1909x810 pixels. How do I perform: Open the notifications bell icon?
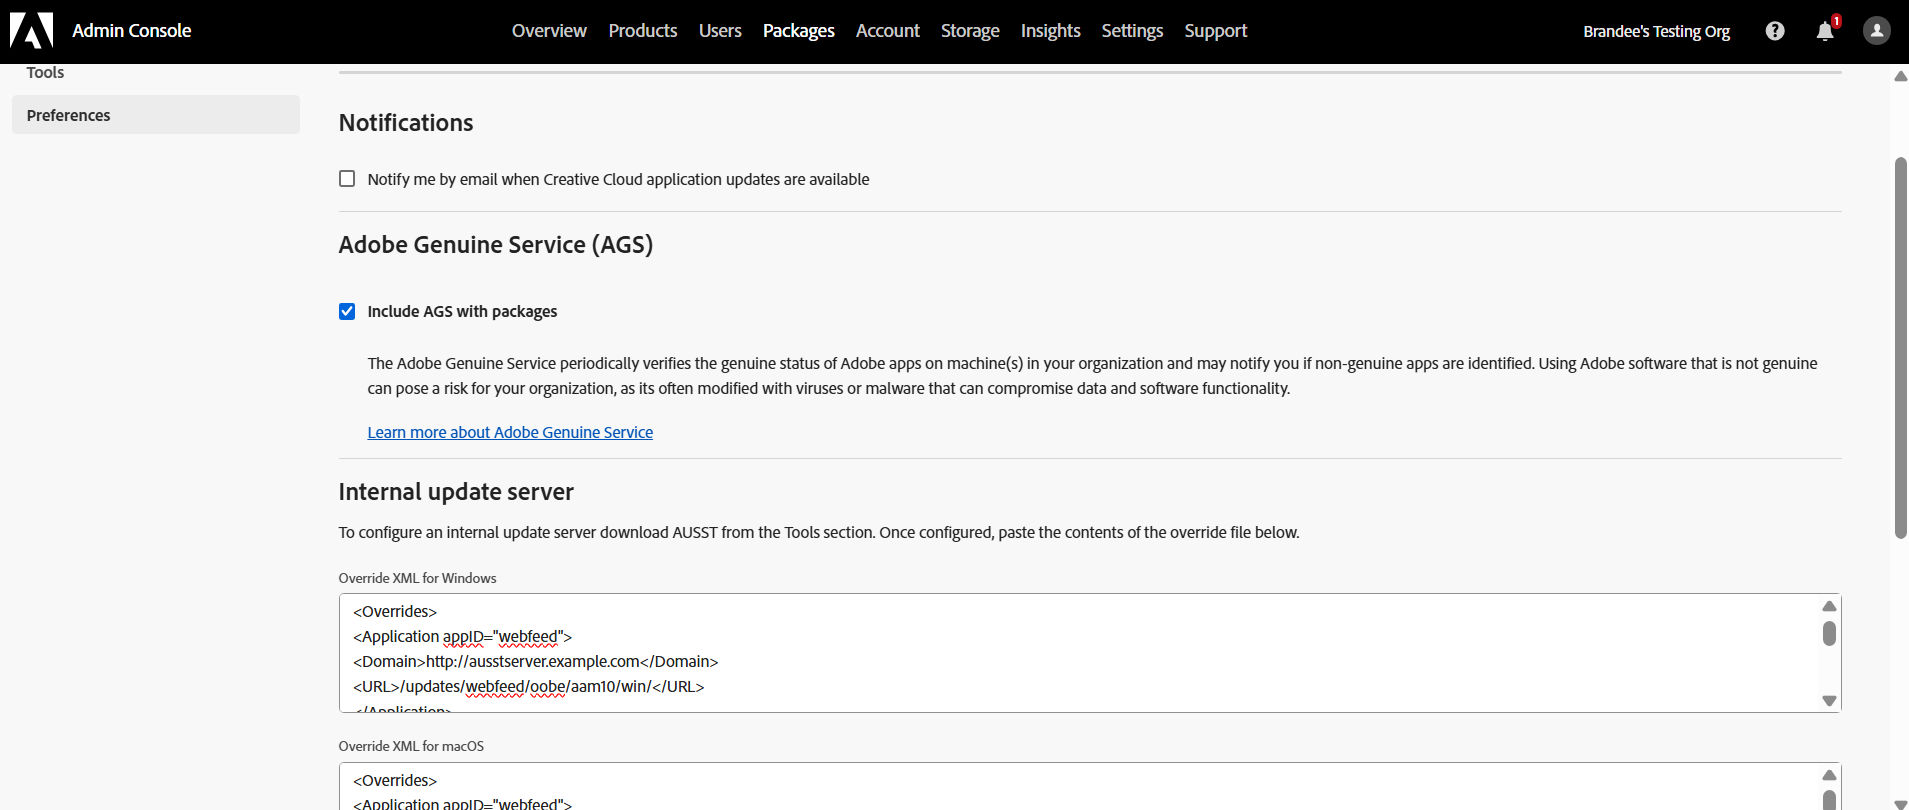pyautogui.click(x=1825, y=31)
